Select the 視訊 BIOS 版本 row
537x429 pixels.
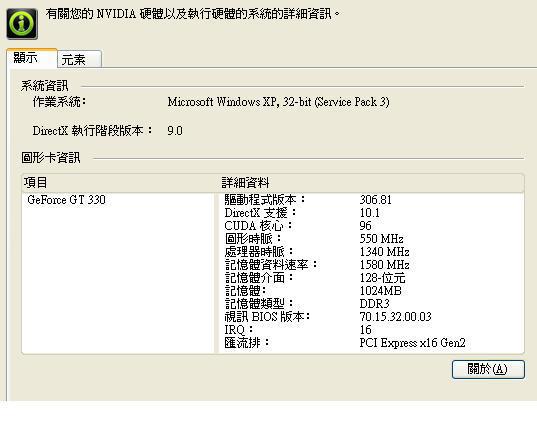tap(372, 317)
